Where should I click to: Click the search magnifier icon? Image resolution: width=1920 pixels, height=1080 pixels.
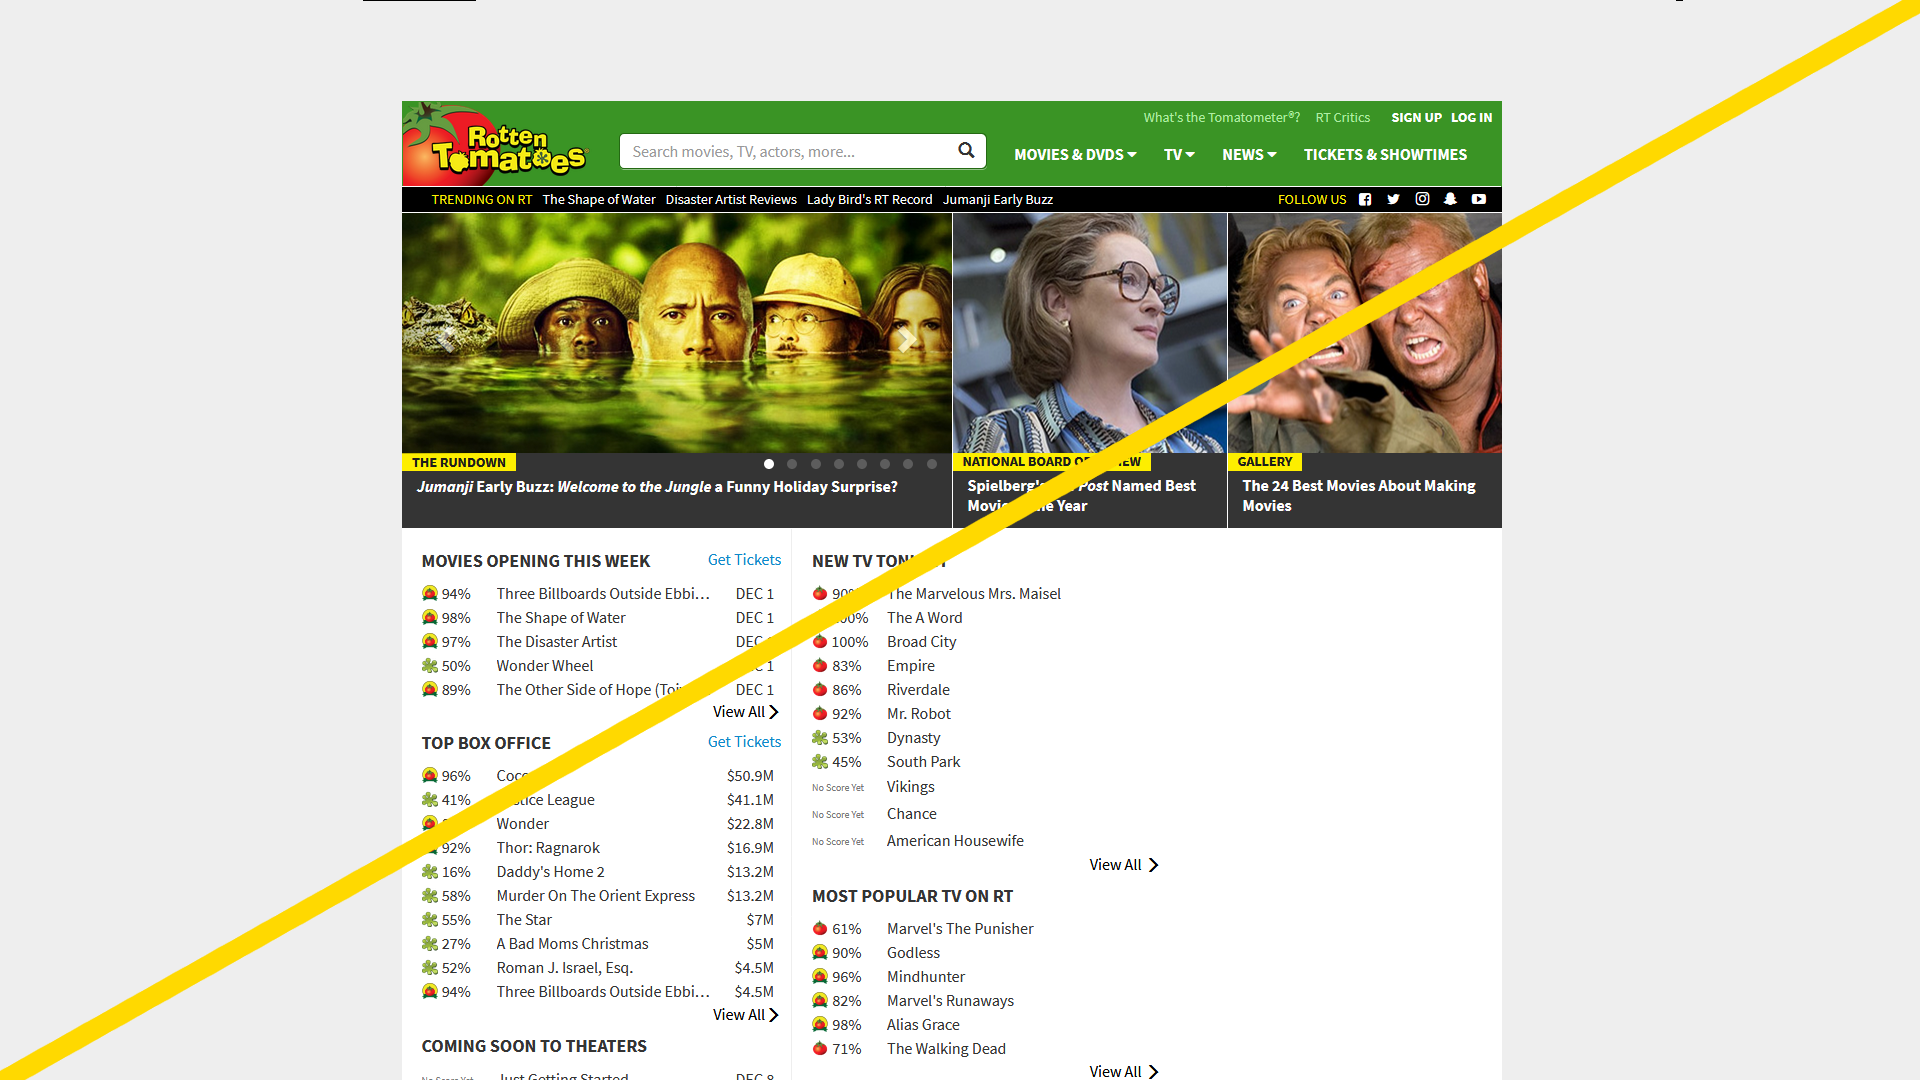pos(966,151)
